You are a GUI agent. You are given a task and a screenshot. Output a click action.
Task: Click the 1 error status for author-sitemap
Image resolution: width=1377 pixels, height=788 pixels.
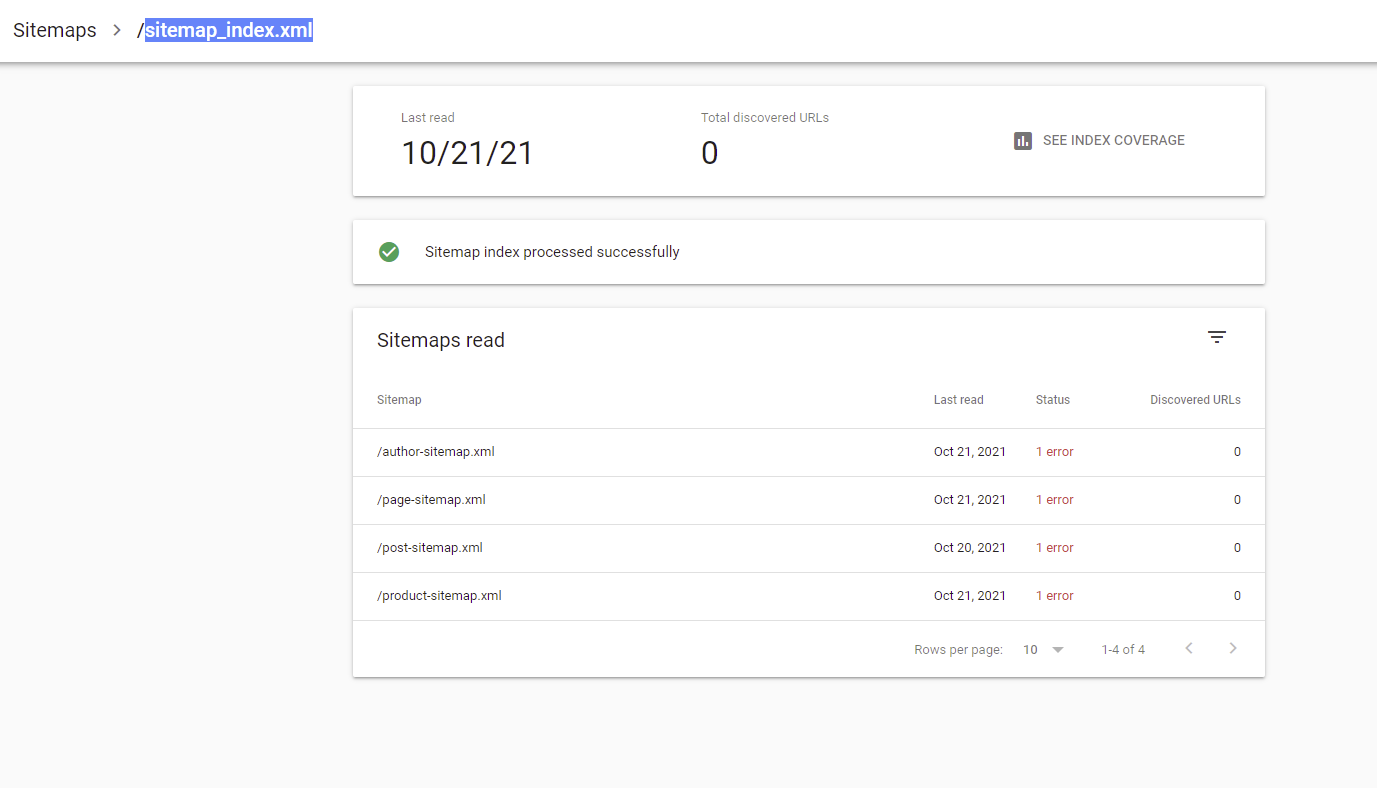(1054, 452)
